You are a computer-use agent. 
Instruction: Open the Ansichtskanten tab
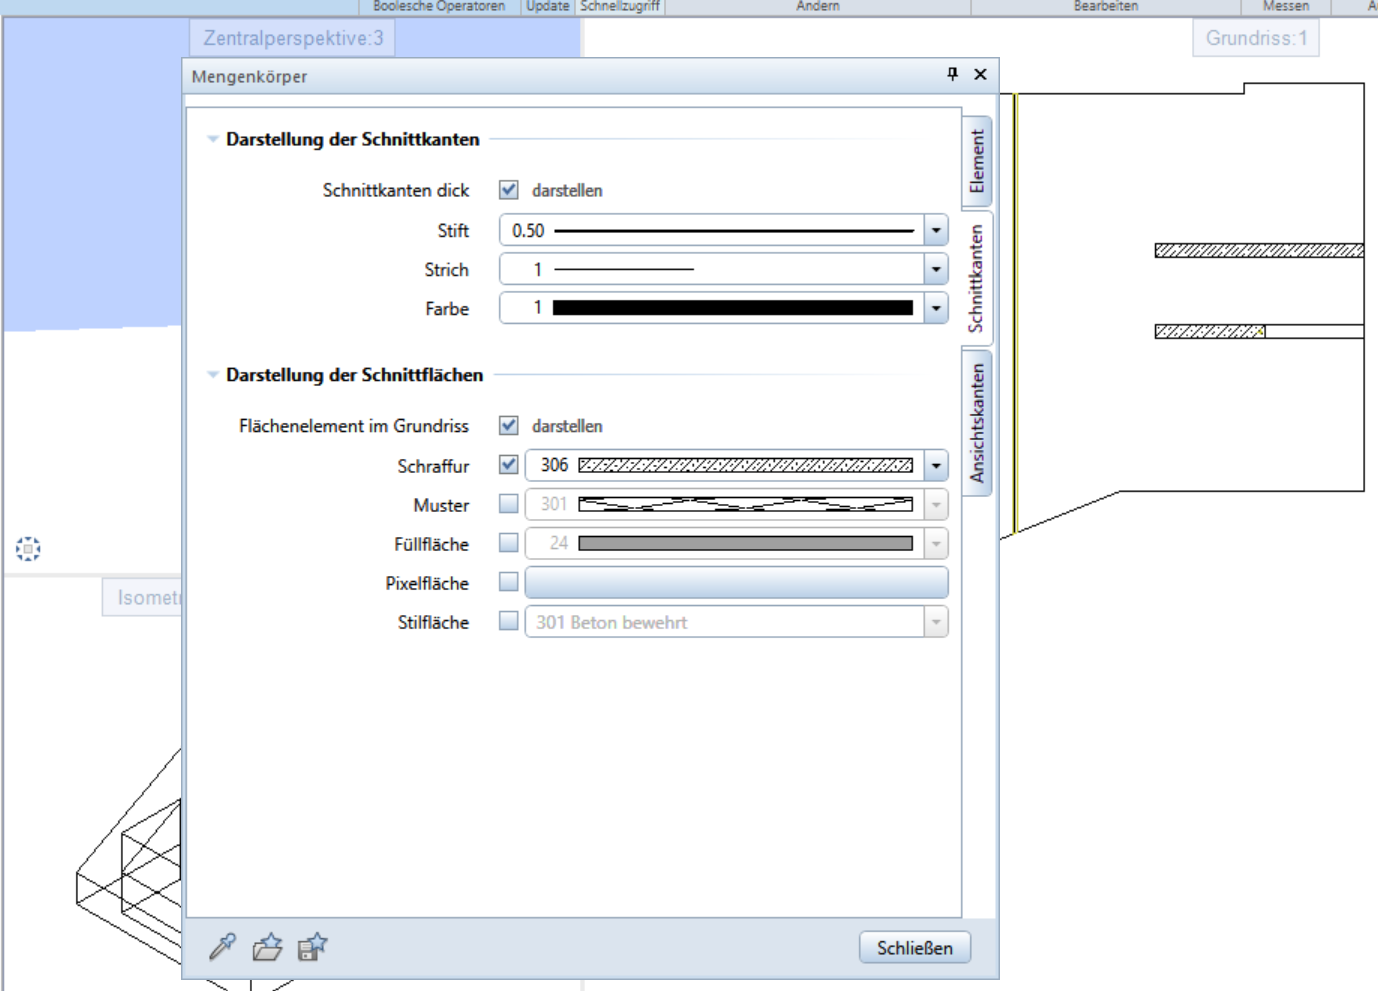click(977, 422)
